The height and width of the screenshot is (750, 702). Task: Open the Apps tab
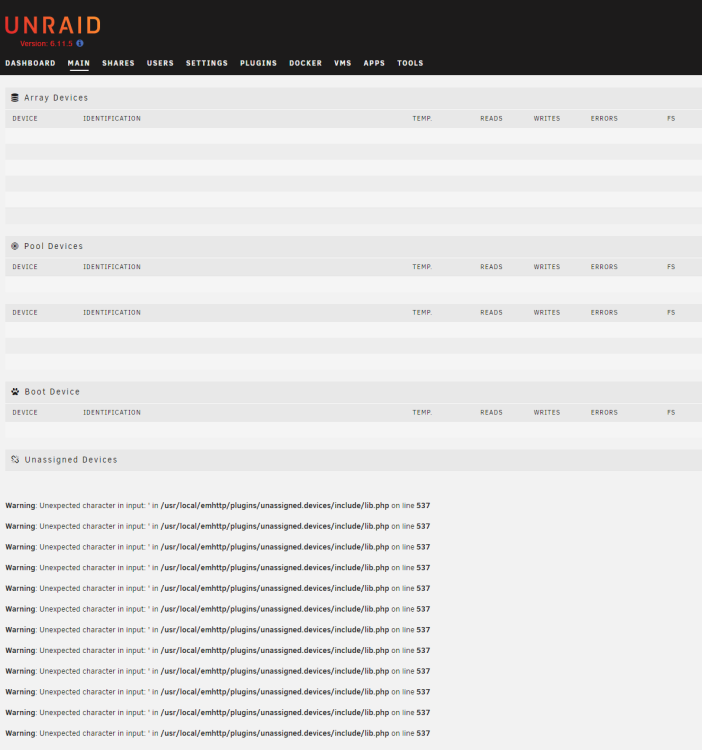click(374, 63)
